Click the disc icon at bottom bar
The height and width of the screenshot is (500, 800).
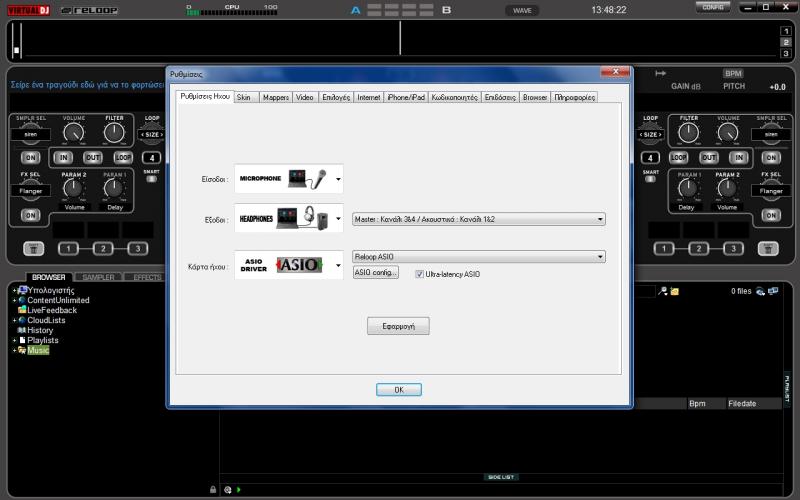pyautogui.click(x=228, y=490)
